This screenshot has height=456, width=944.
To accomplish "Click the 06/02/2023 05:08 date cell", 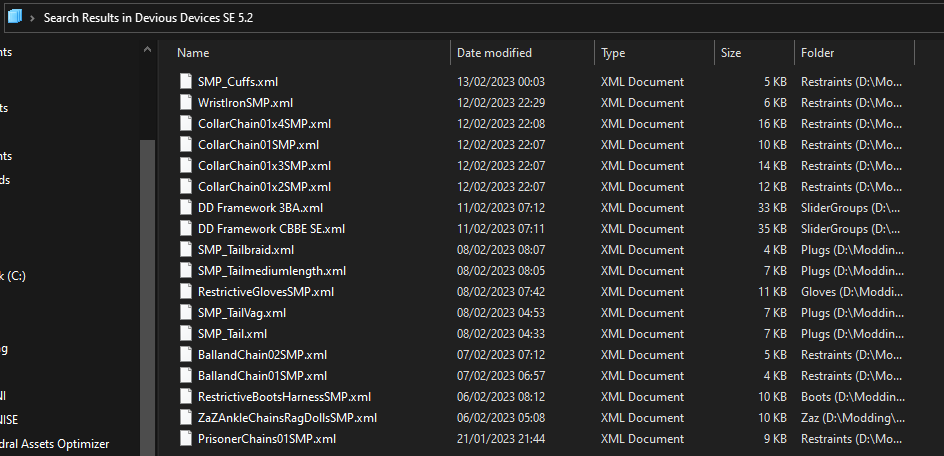I will [501, 417].
